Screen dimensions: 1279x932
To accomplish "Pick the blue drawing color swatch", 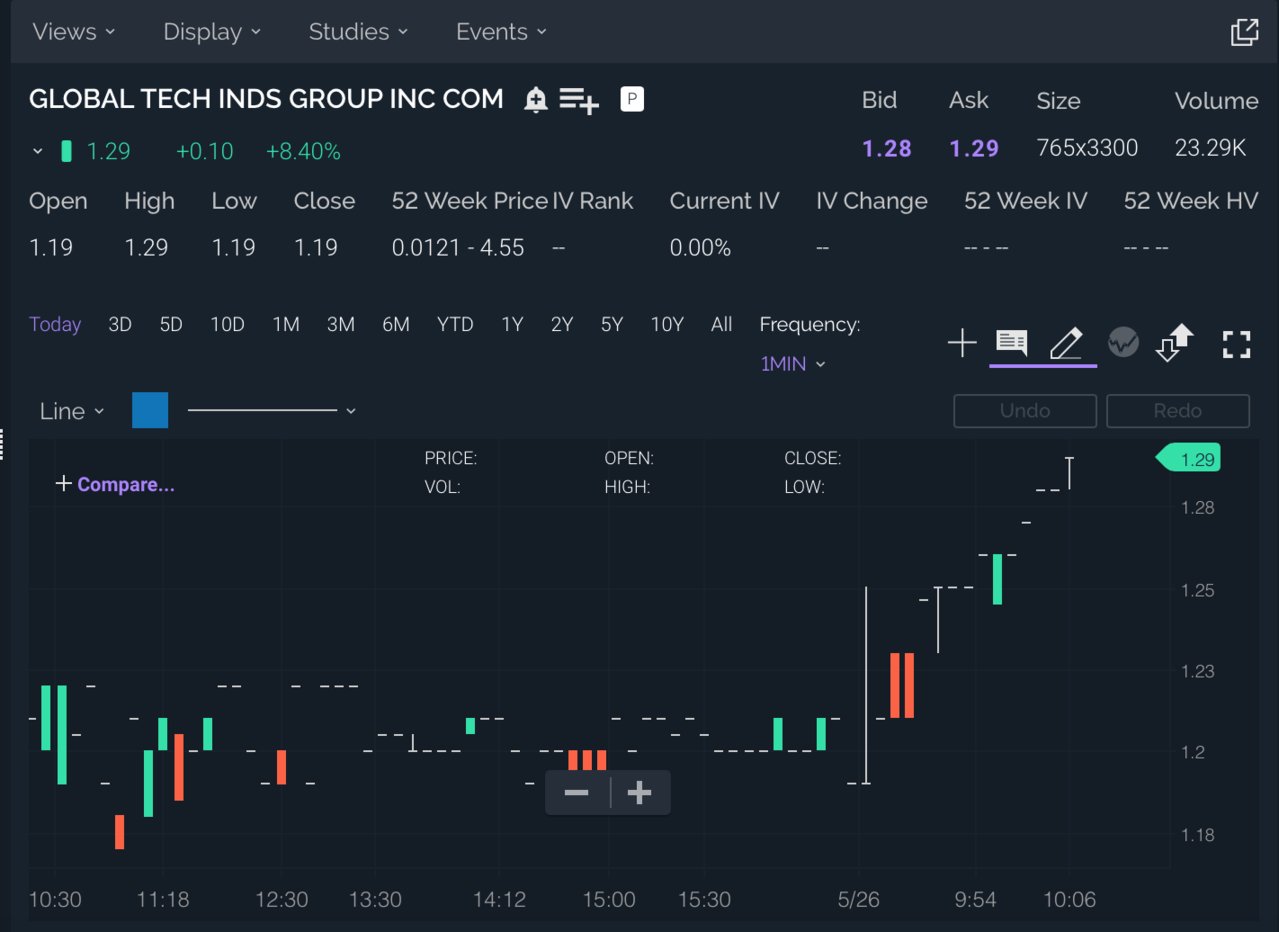I will (x=150, y=410).
